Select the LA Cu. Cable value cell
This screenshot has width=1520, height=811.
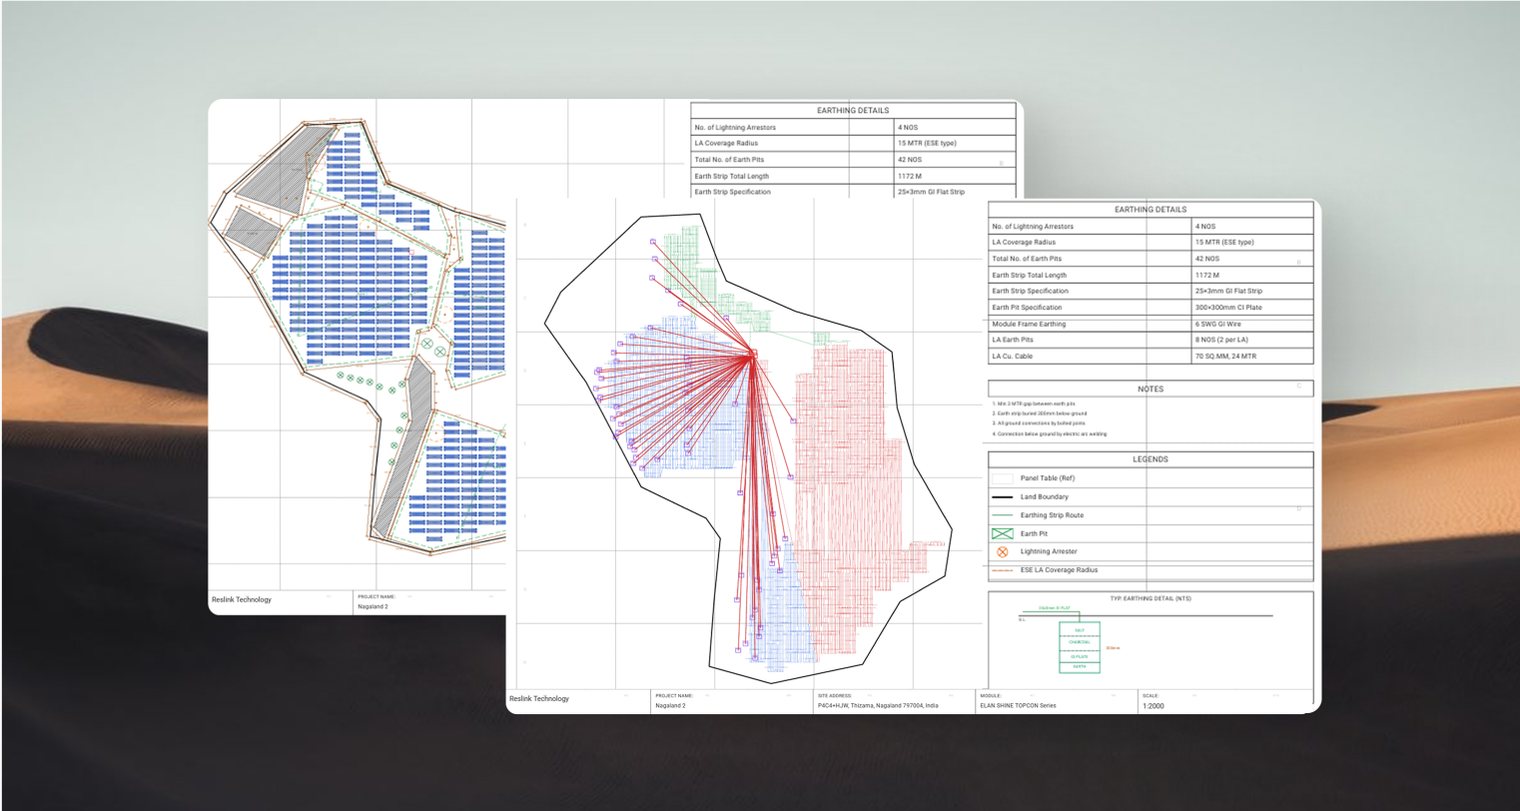click(1252, 356)
